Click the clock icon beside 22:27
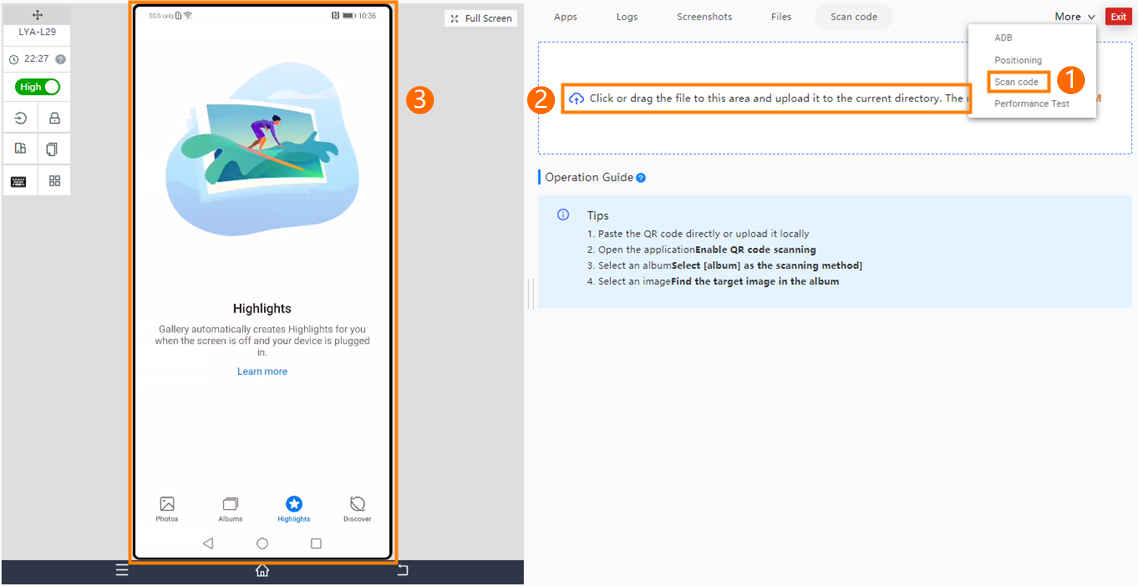The width and height of the screenshot is (1138, 586). (x=13, y=60)
